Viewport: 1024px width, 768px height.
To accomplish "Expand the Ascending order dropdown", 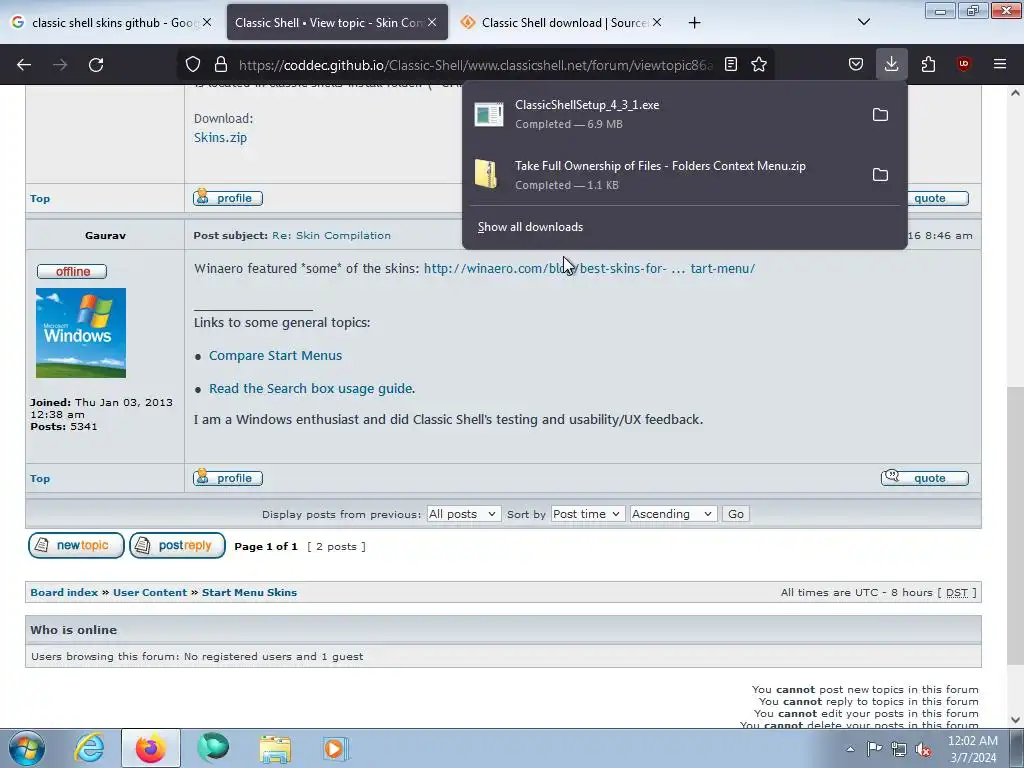I will click(673, 514).
